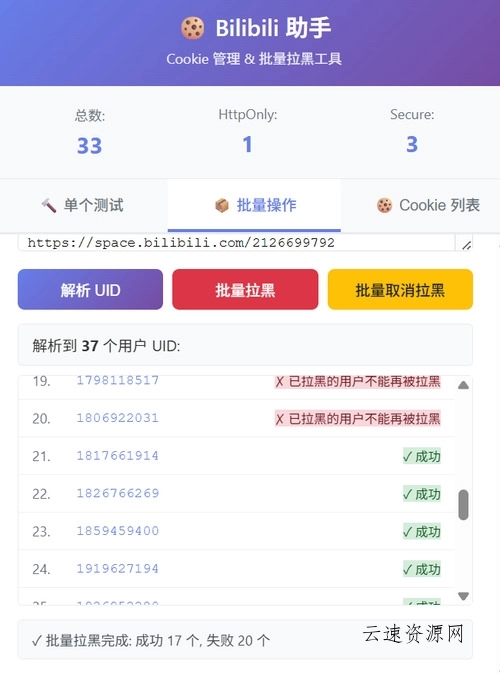Click the 批量取消拉黑 button
The width and height of the screenshot is (500, 674).
400,289
